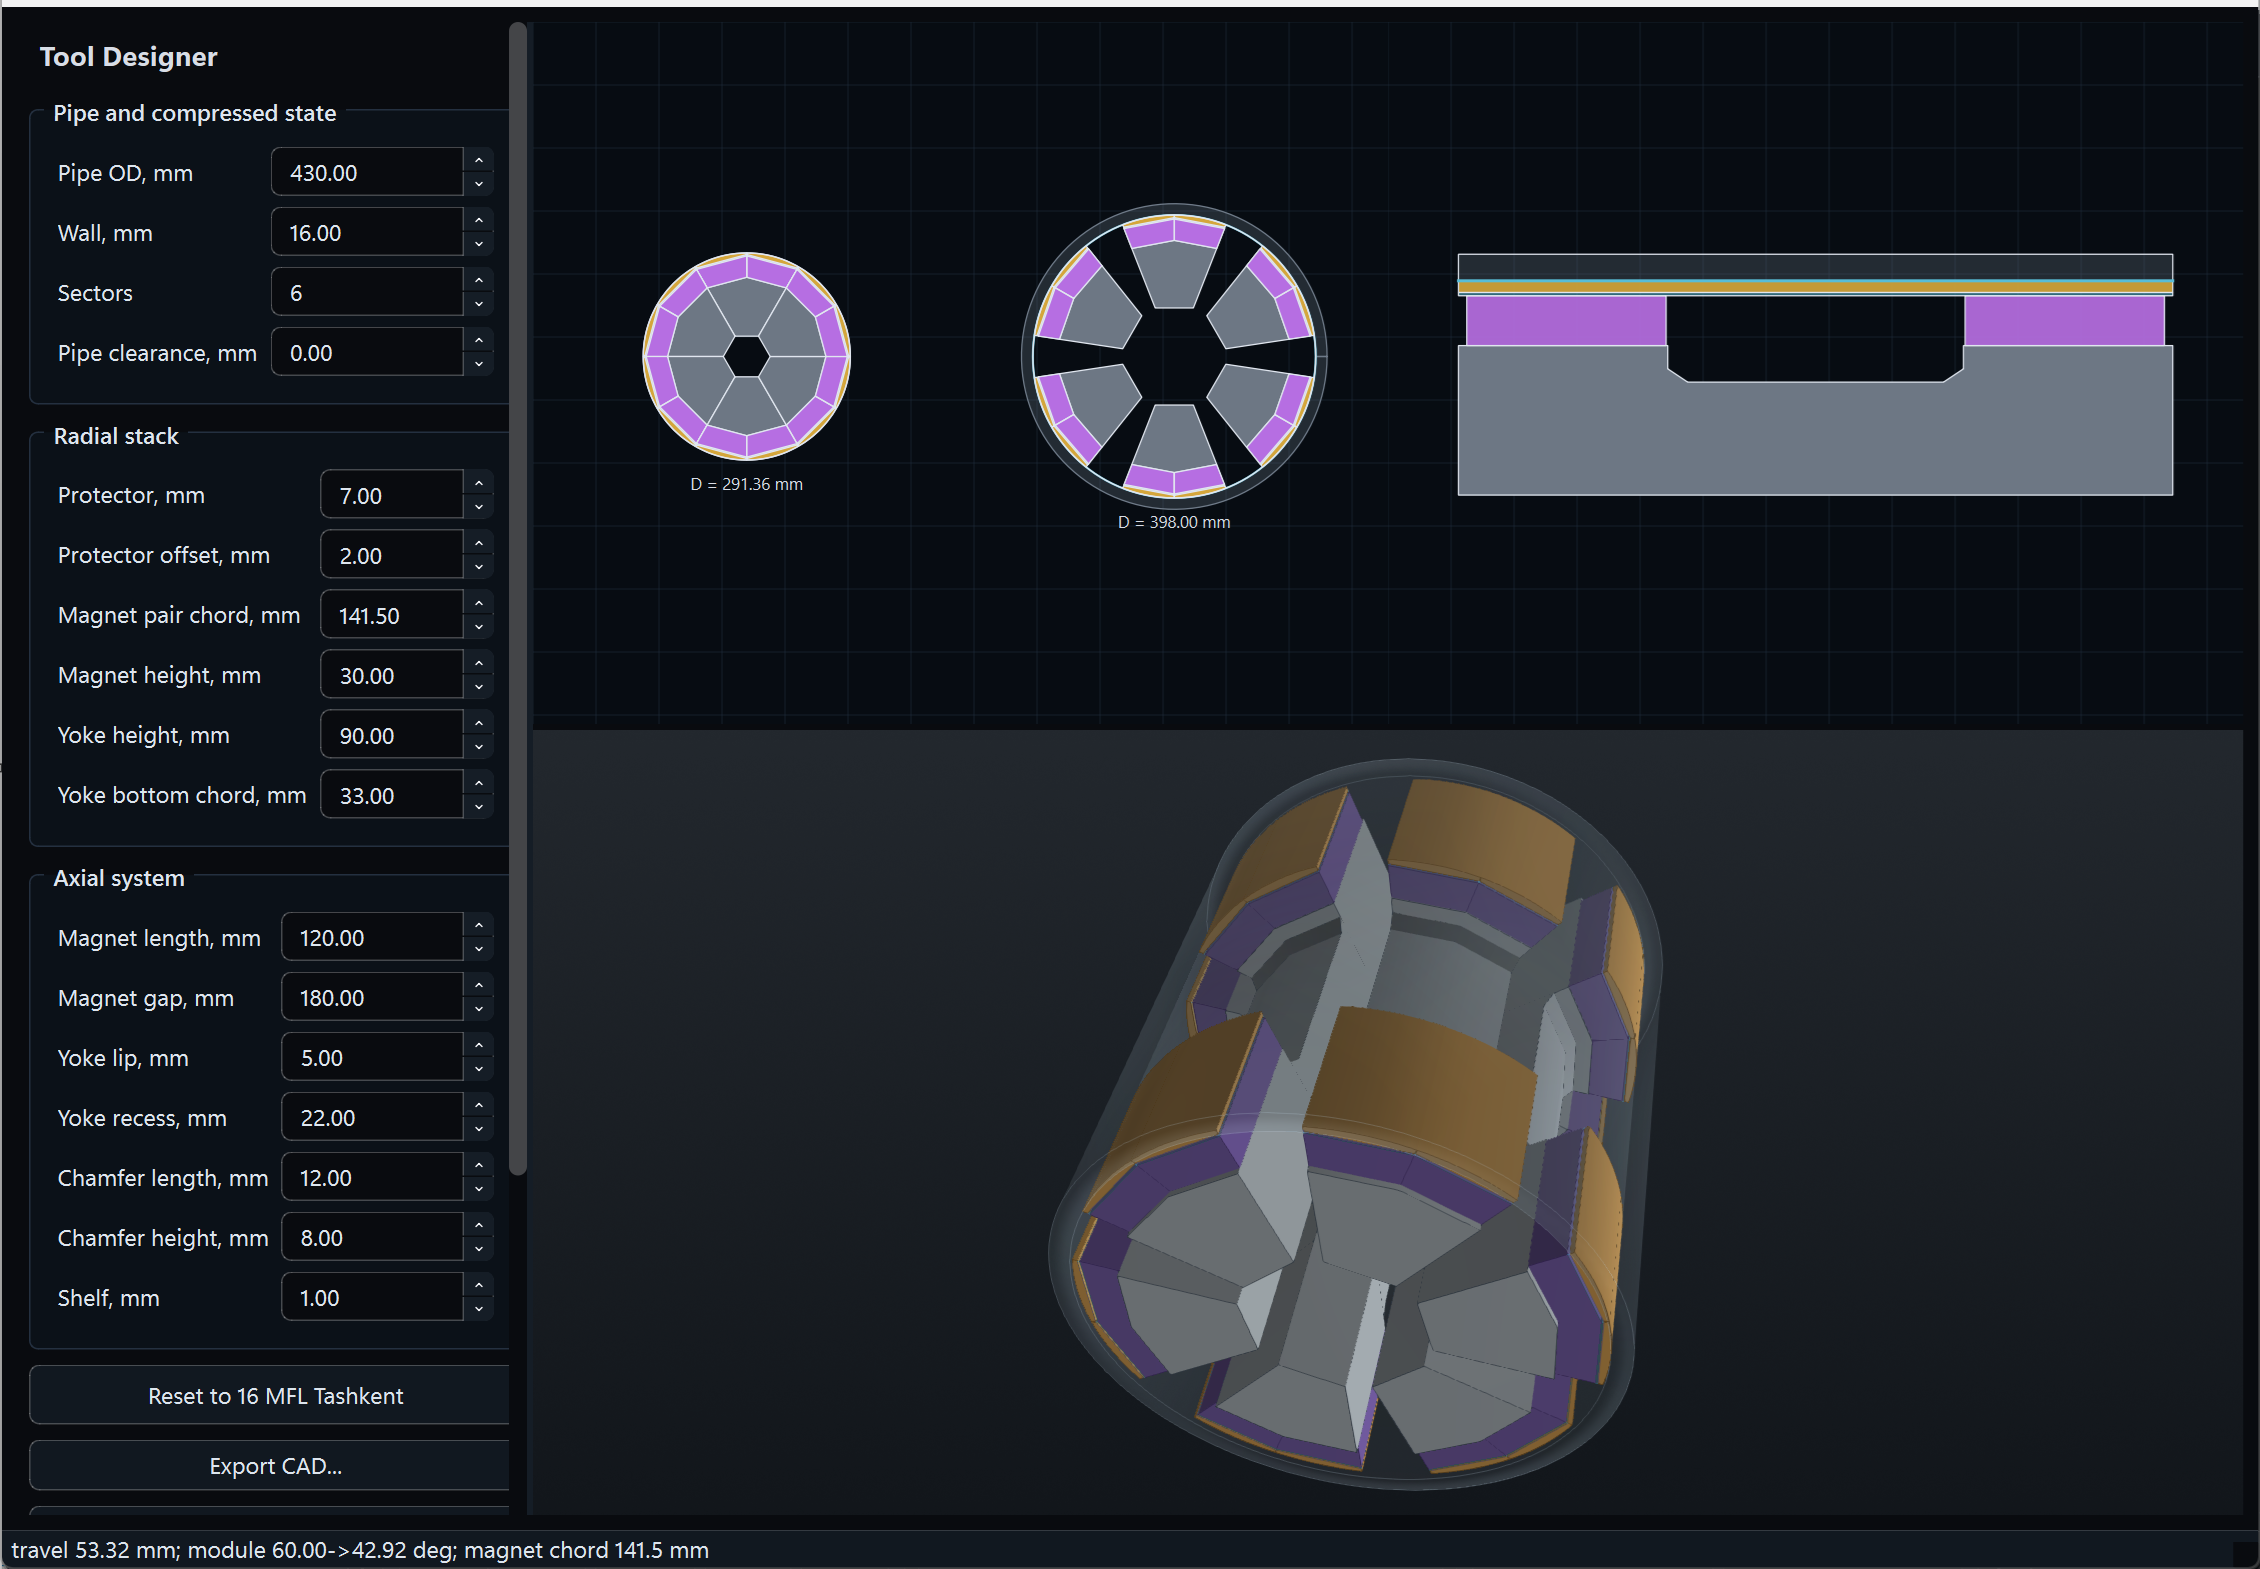Increase Magnet length with up arrow
The width and height of the screenshot is (2260, 1569).
coord(479,925)
